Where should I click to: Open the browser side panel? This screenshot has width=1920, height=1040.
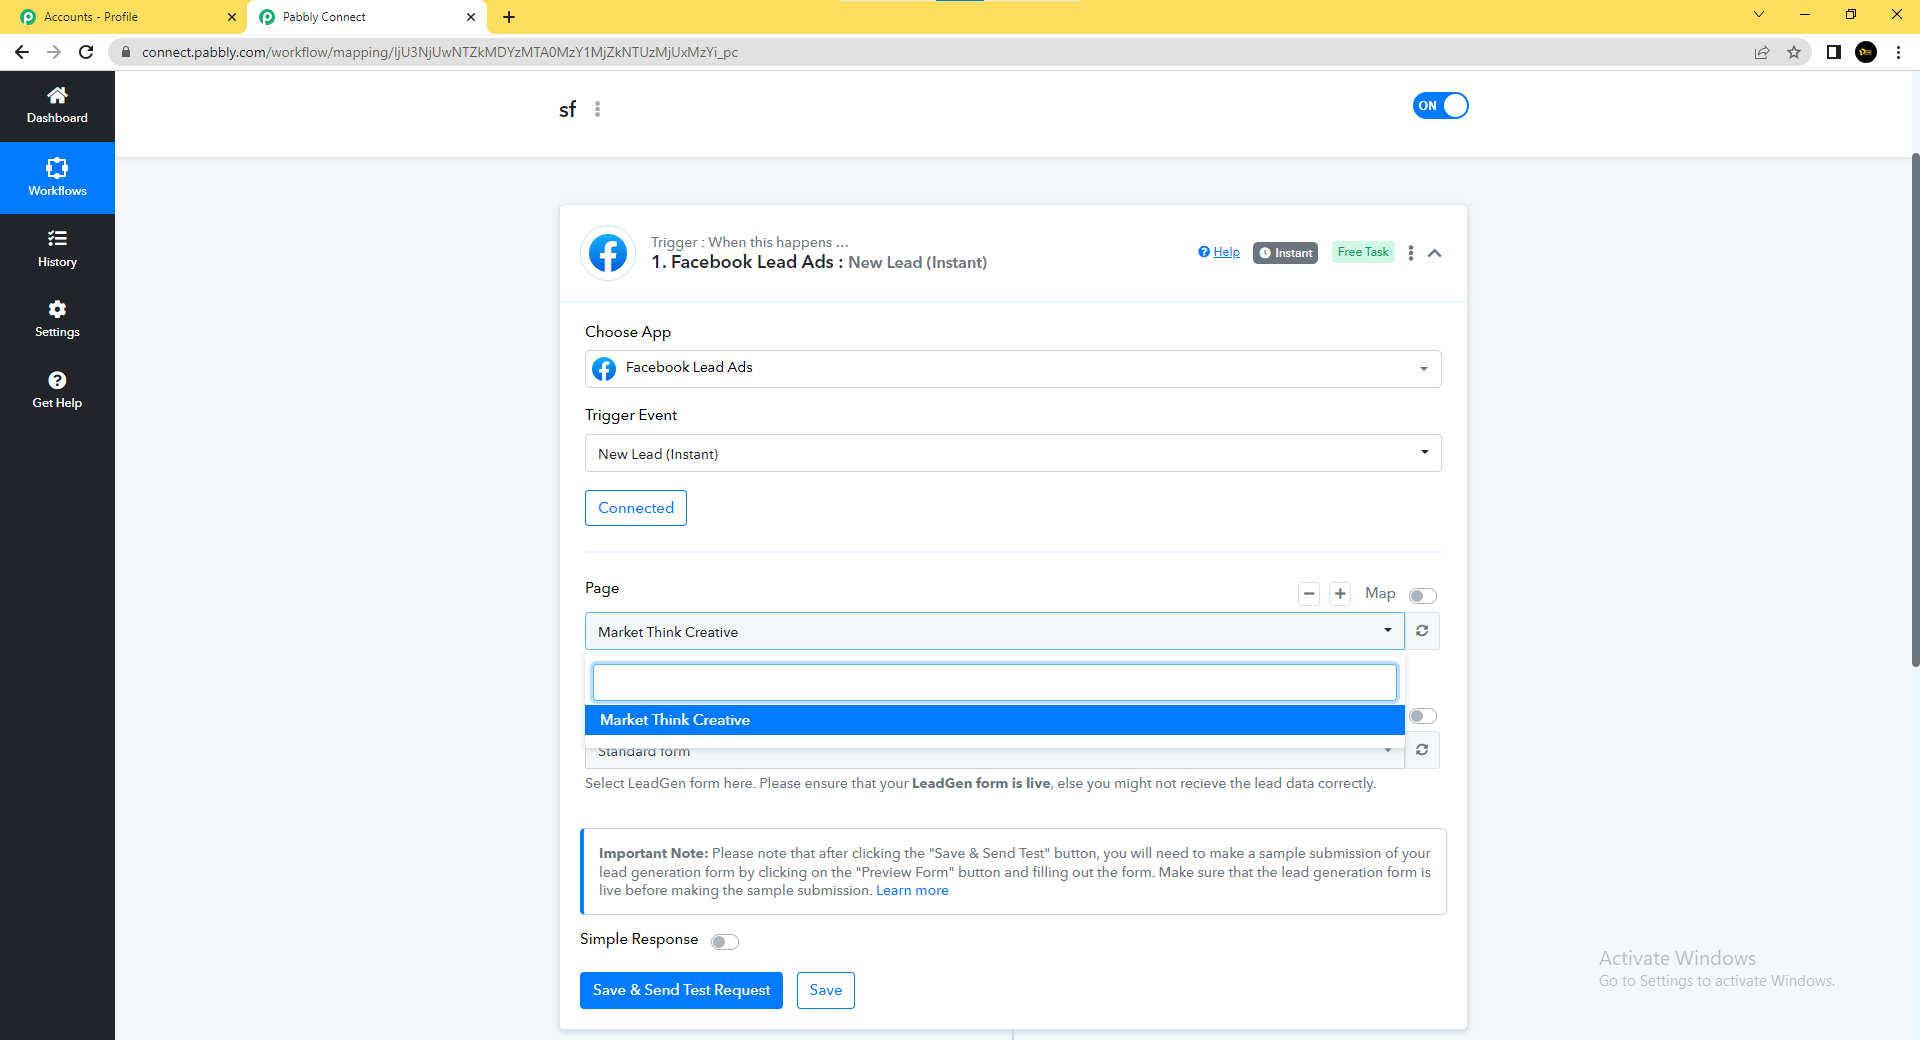click(1834, 52)
